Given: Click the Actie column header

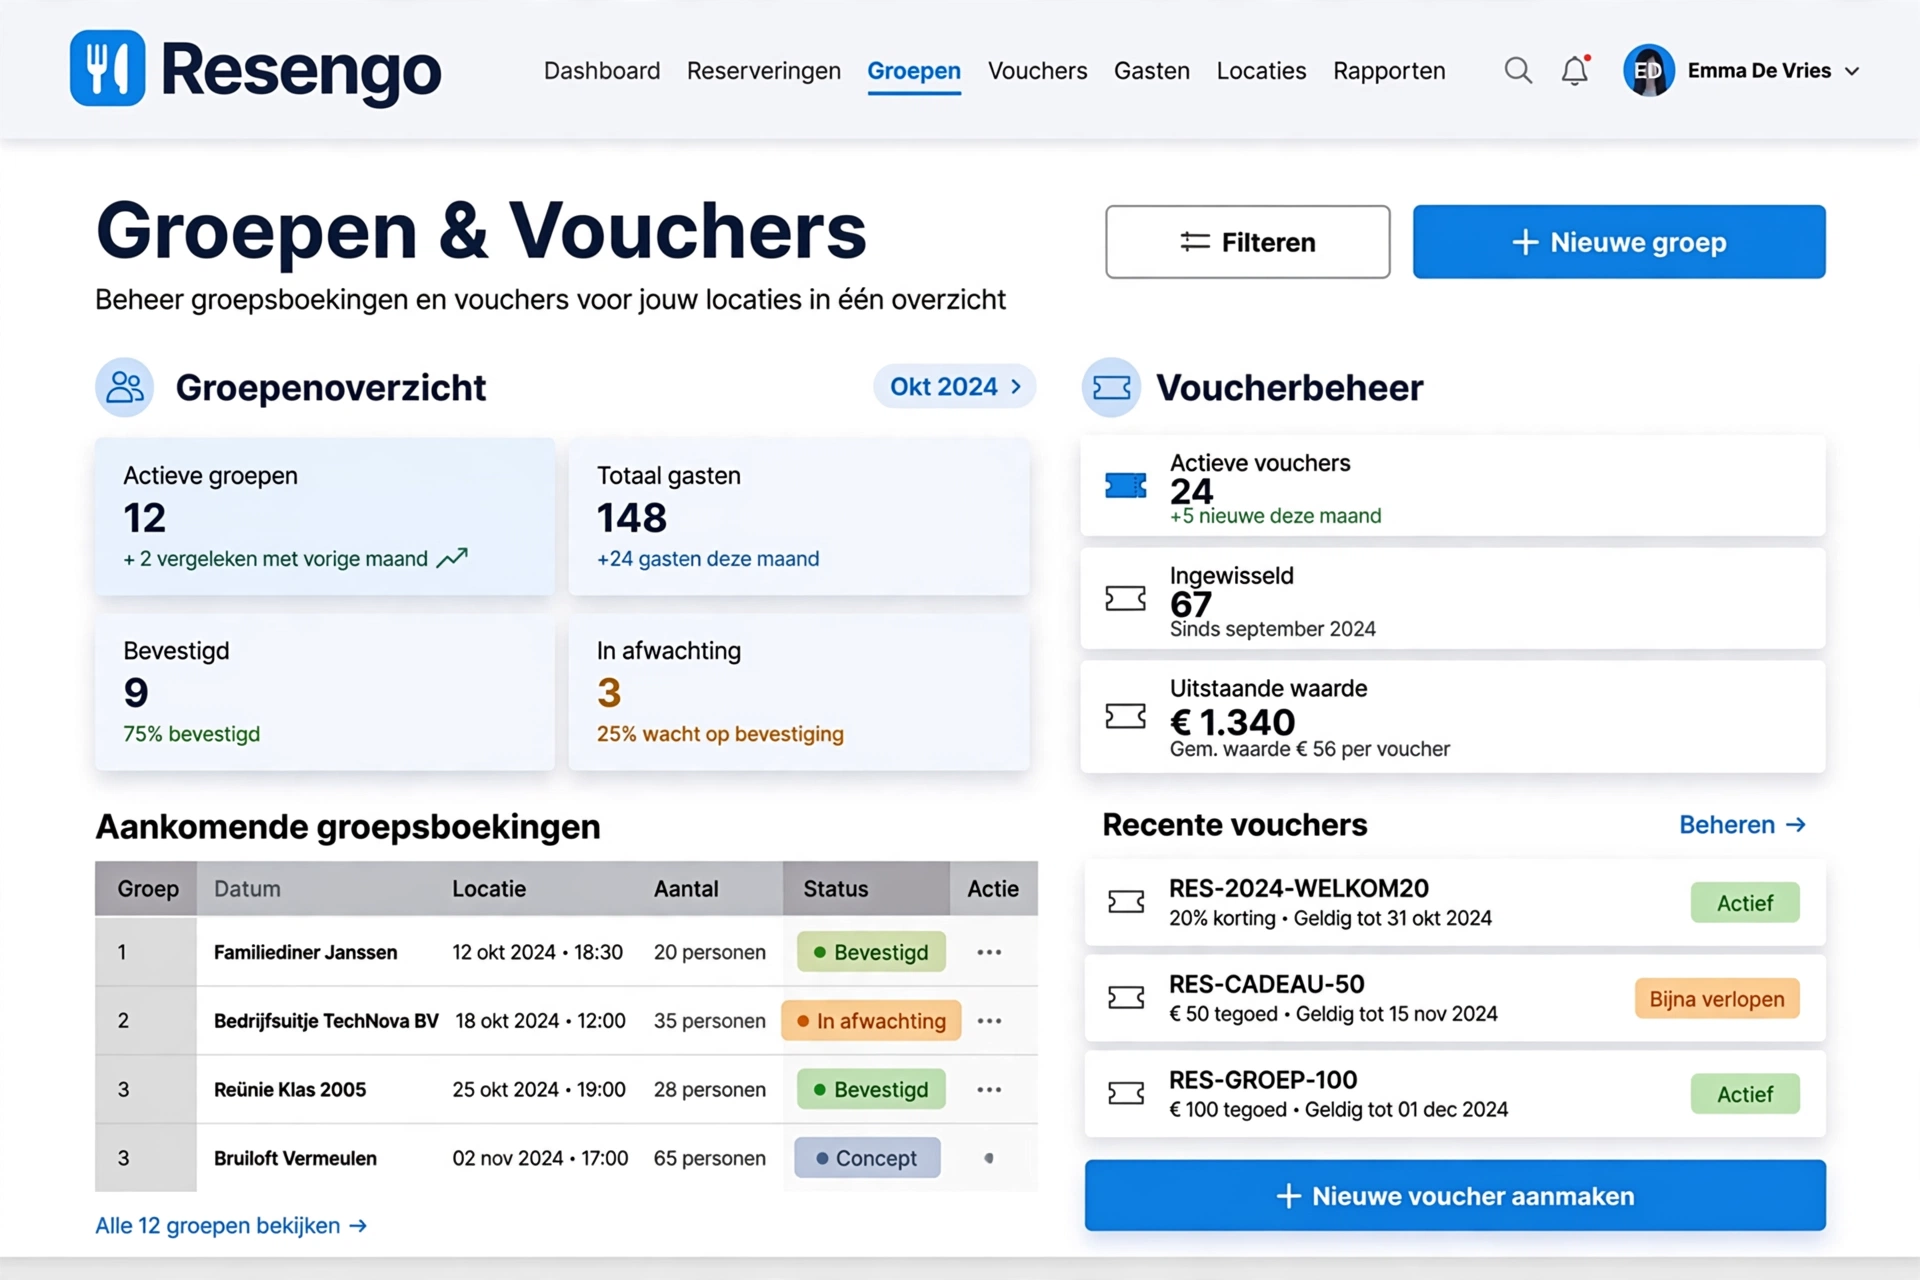Looking at the screenshot, I should coord(993,889).
